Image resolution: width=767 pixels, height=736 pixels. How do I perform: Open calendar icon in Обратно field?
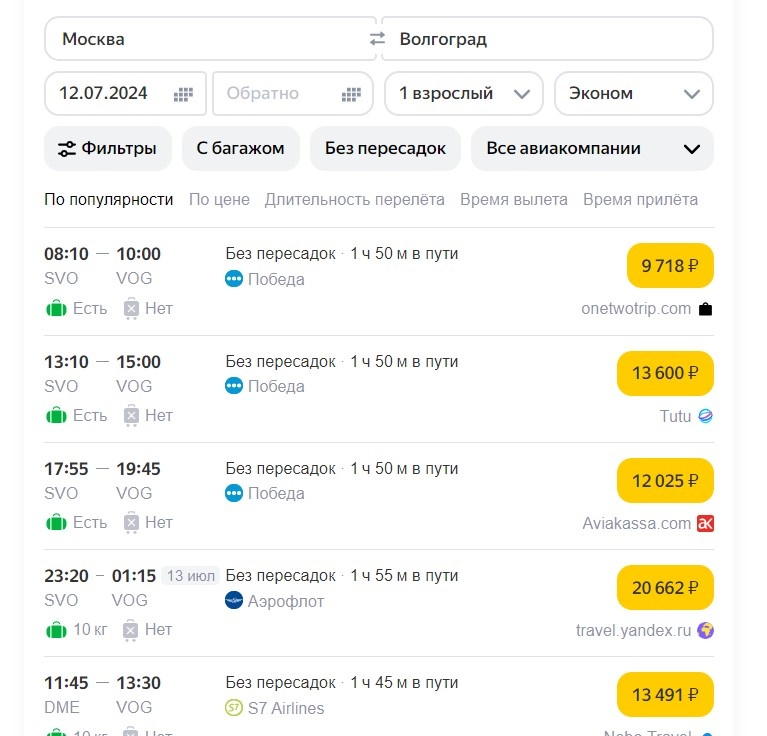(350, 94)
